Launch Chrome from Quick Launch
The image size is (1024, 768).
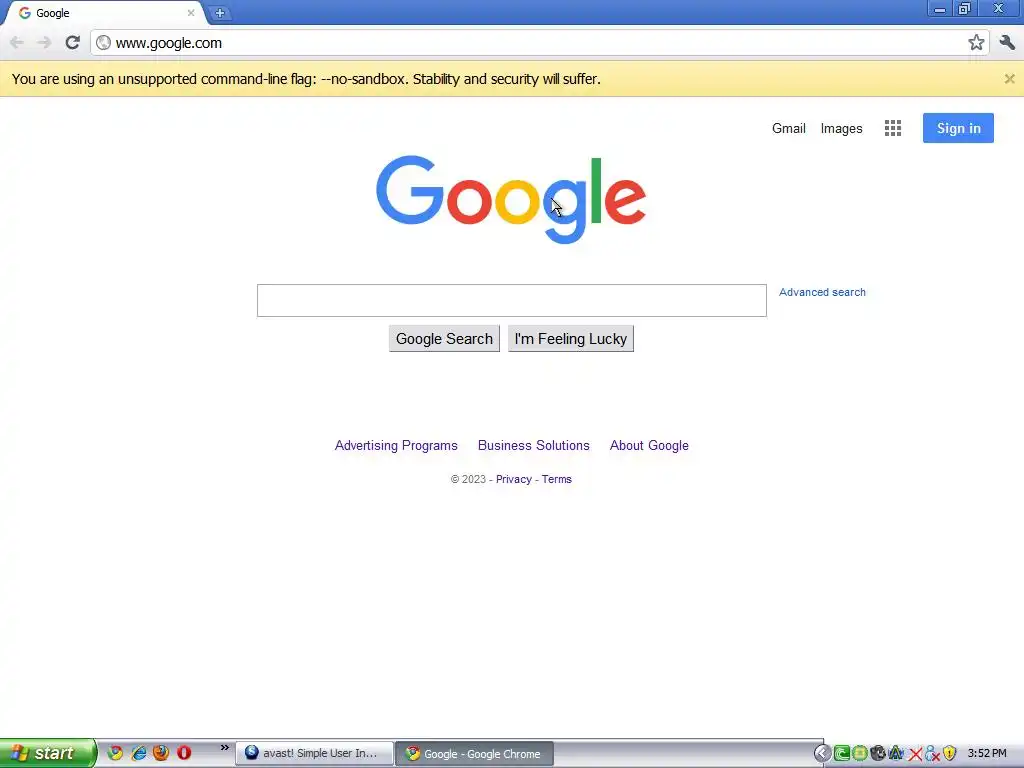115,753
